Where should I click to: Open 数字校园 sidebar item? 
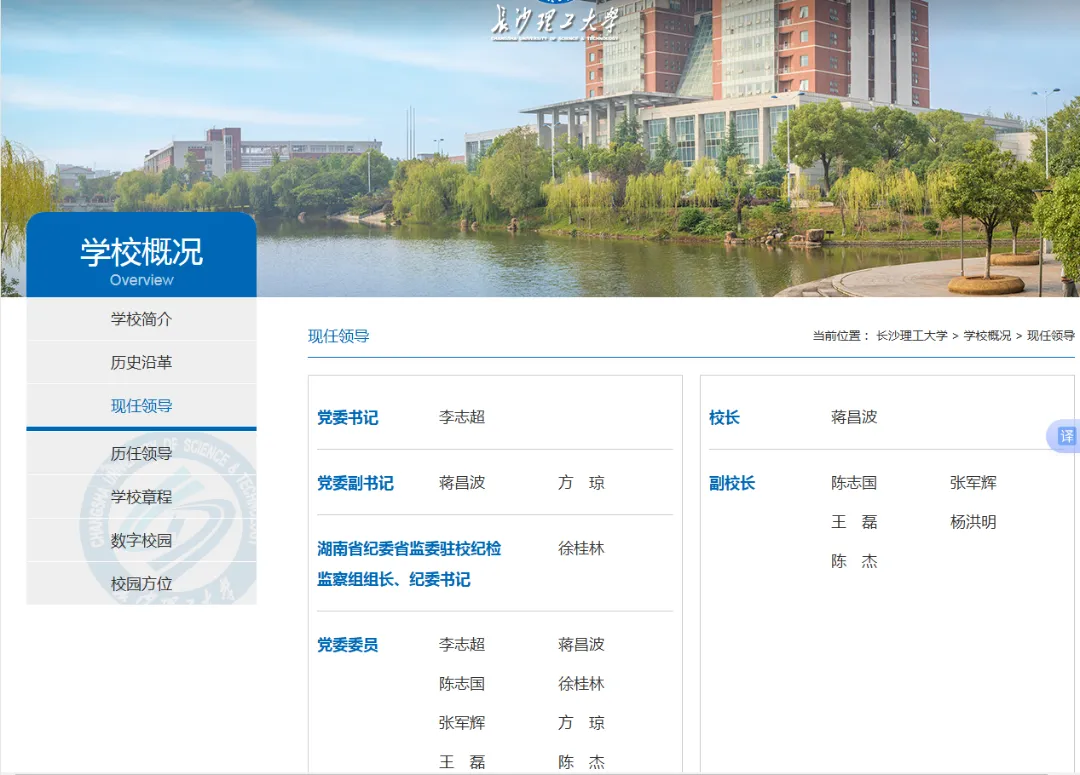141,541
